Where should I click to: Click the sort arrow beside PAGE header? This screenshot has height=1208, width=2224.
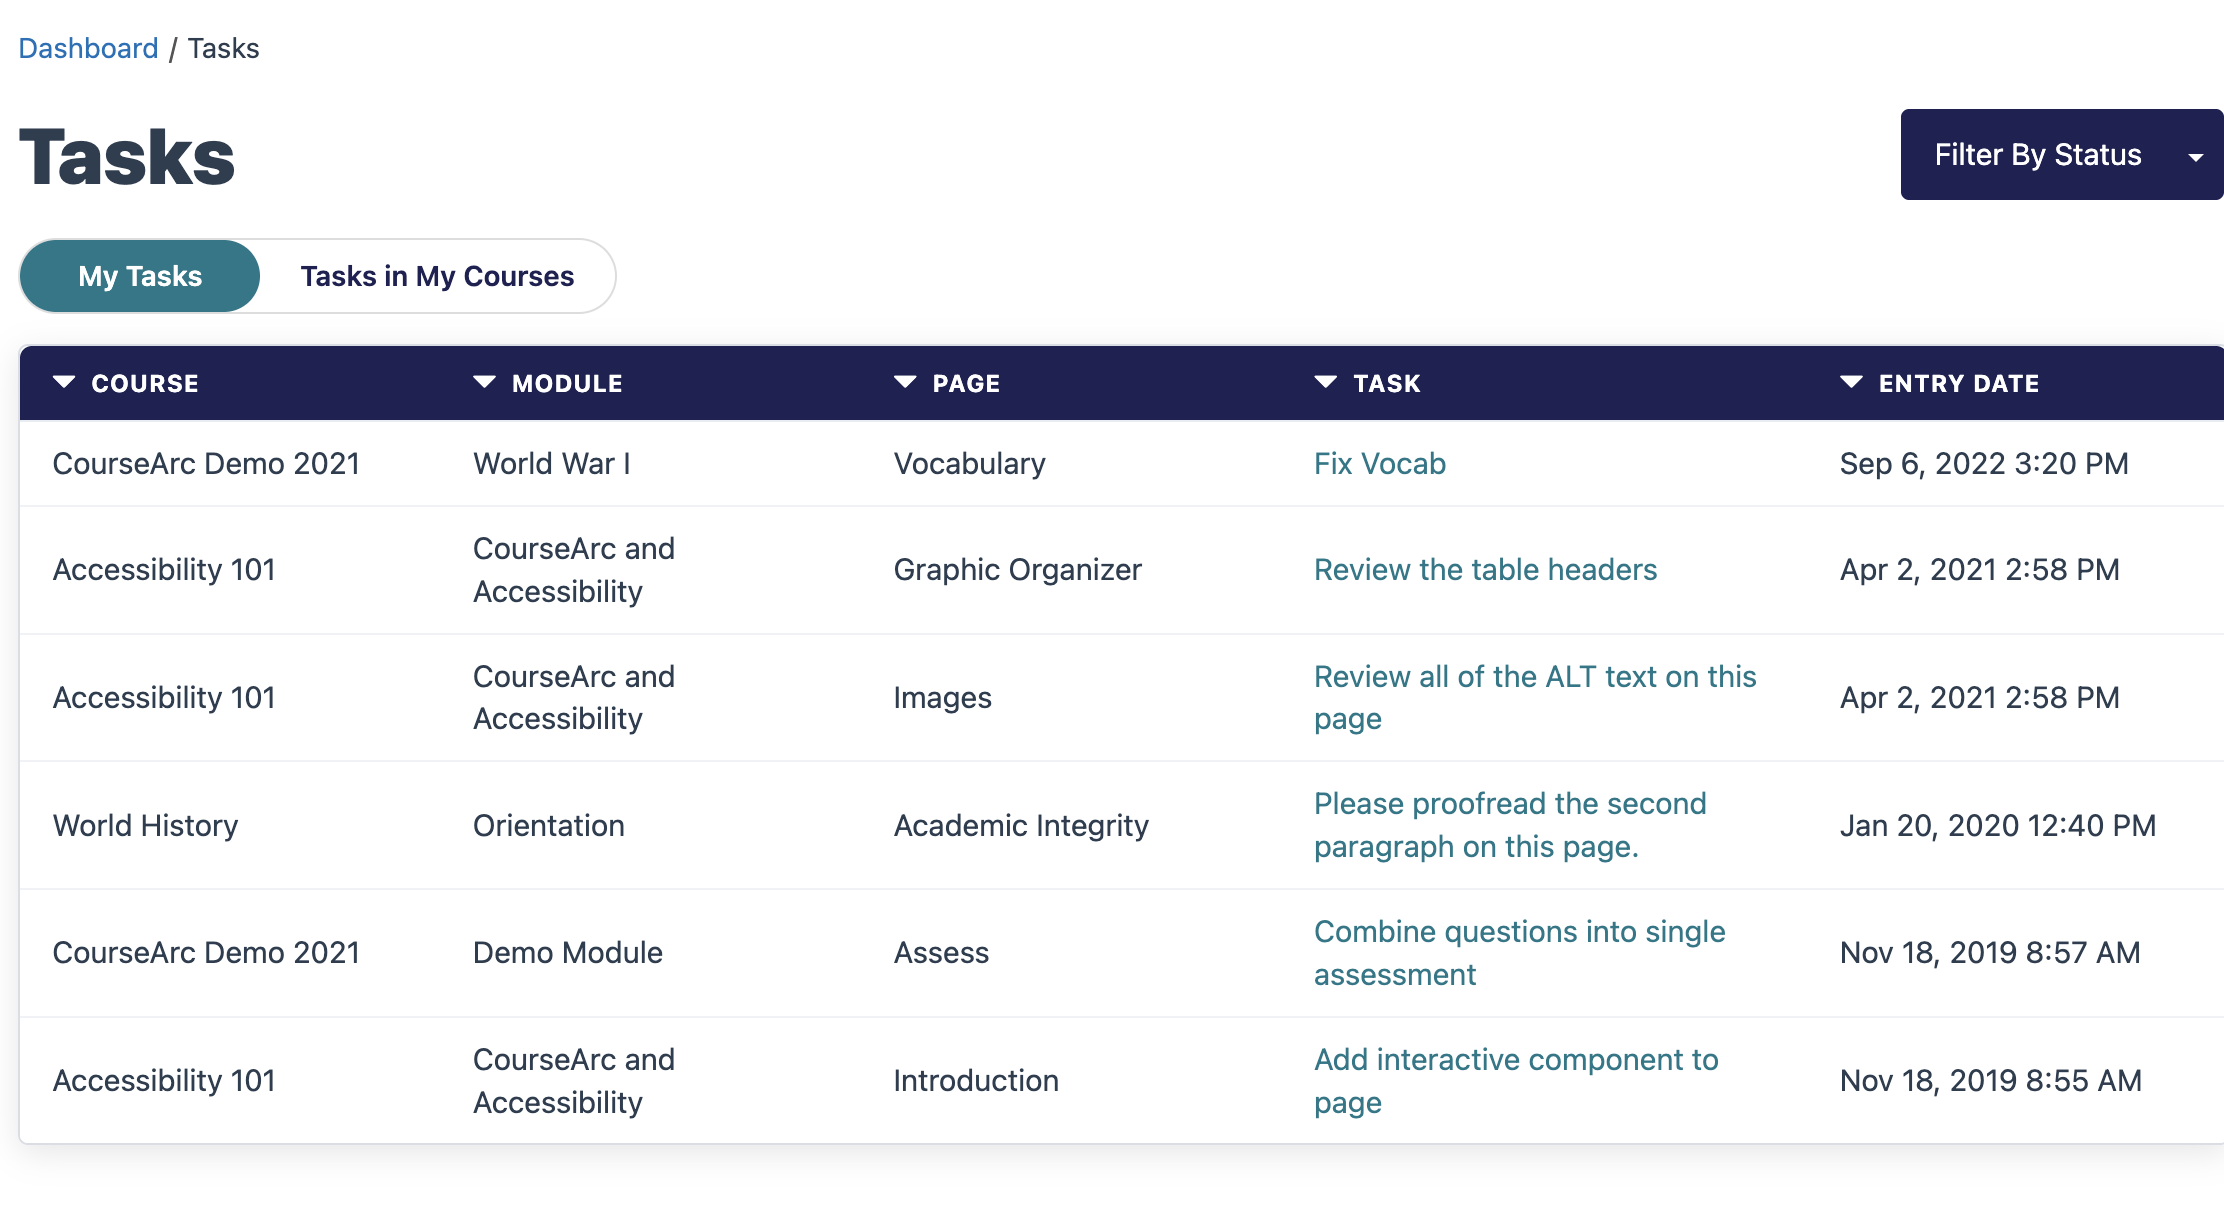905,383
